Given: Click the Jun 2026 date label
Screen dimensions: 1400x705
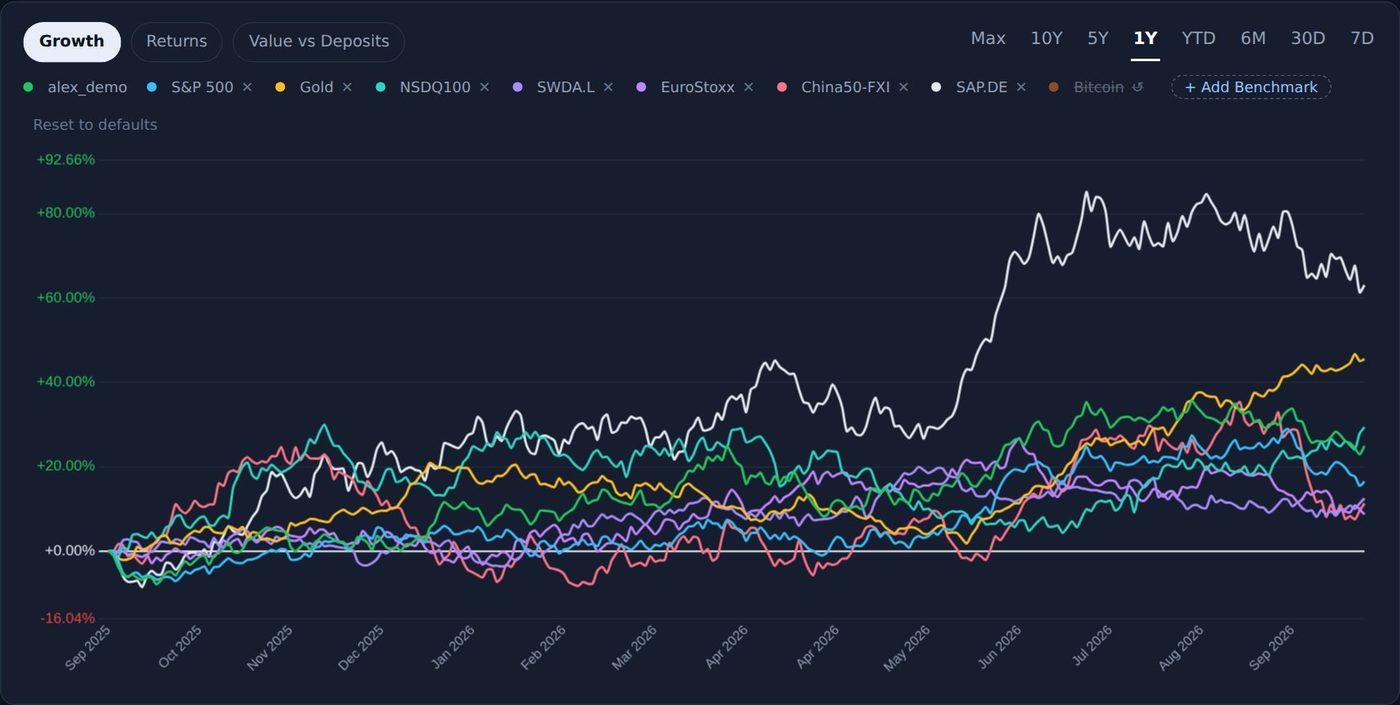Looking at the screenshot, I should click(x=998, y=647).
